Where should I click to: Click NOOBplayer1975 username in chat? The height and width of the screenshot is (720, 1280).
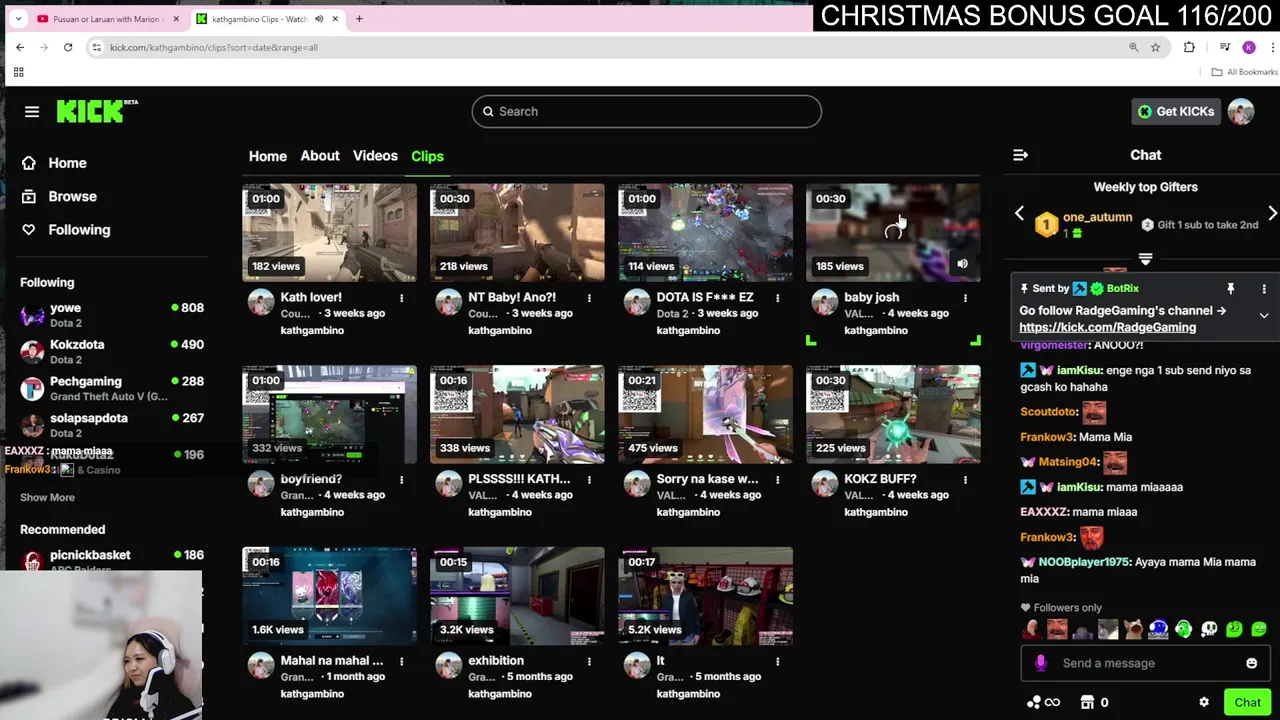[1084, 562]
